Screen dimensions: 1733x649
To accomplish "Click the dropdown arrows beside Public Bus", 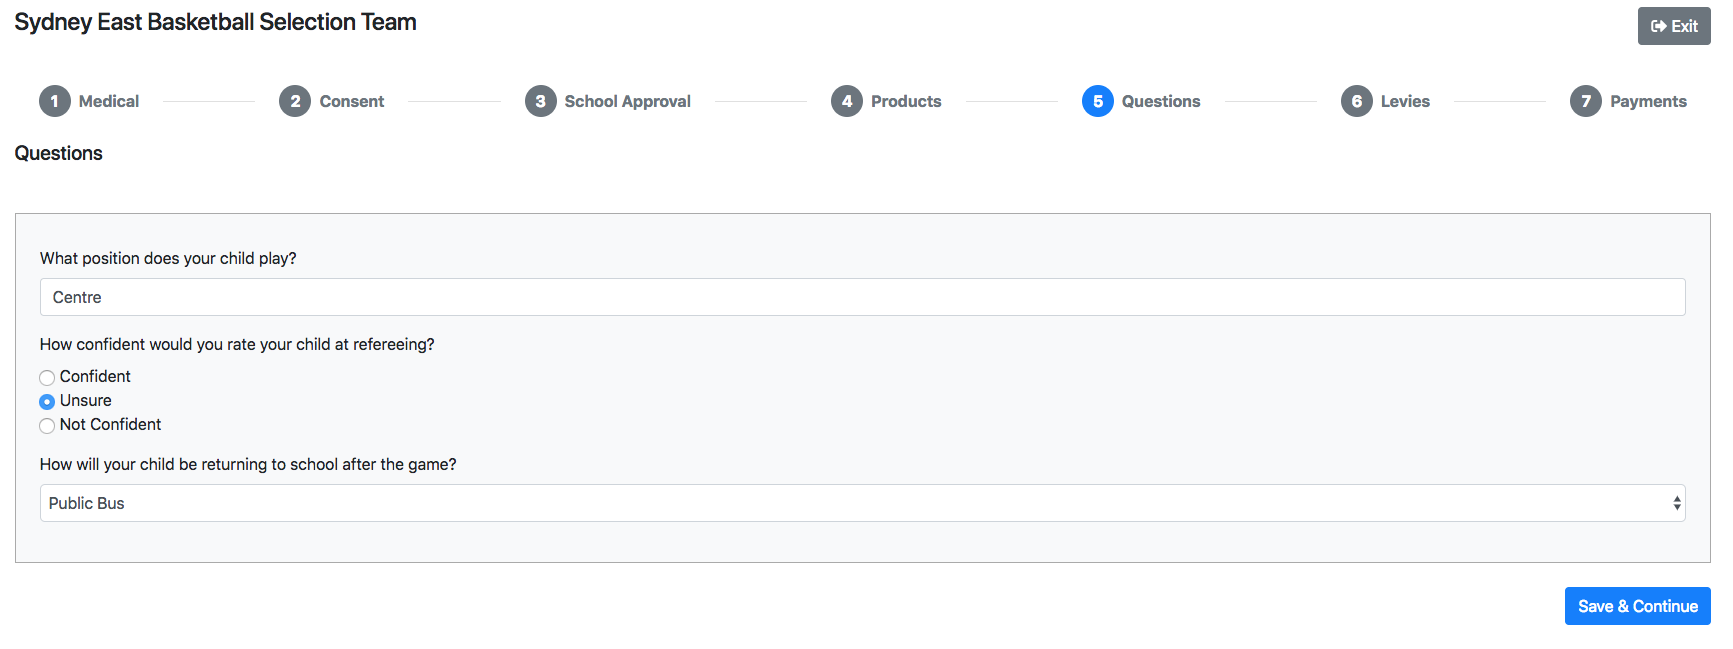I will click(x=1677, y=503).
